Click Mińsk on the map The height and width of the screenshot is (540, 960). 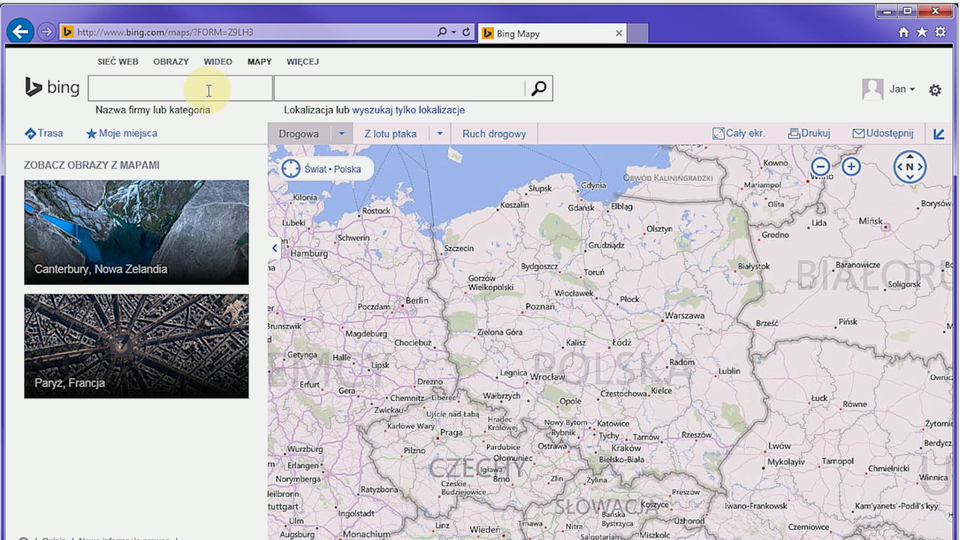871,221
